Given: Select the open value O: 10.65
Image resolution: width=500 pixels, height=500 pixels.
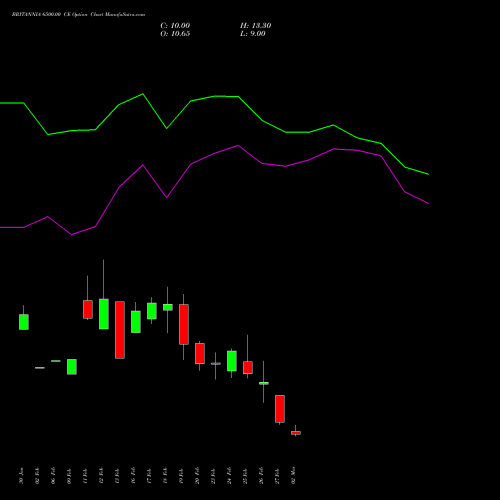Looking at the screenshot, I should point(175,34).
